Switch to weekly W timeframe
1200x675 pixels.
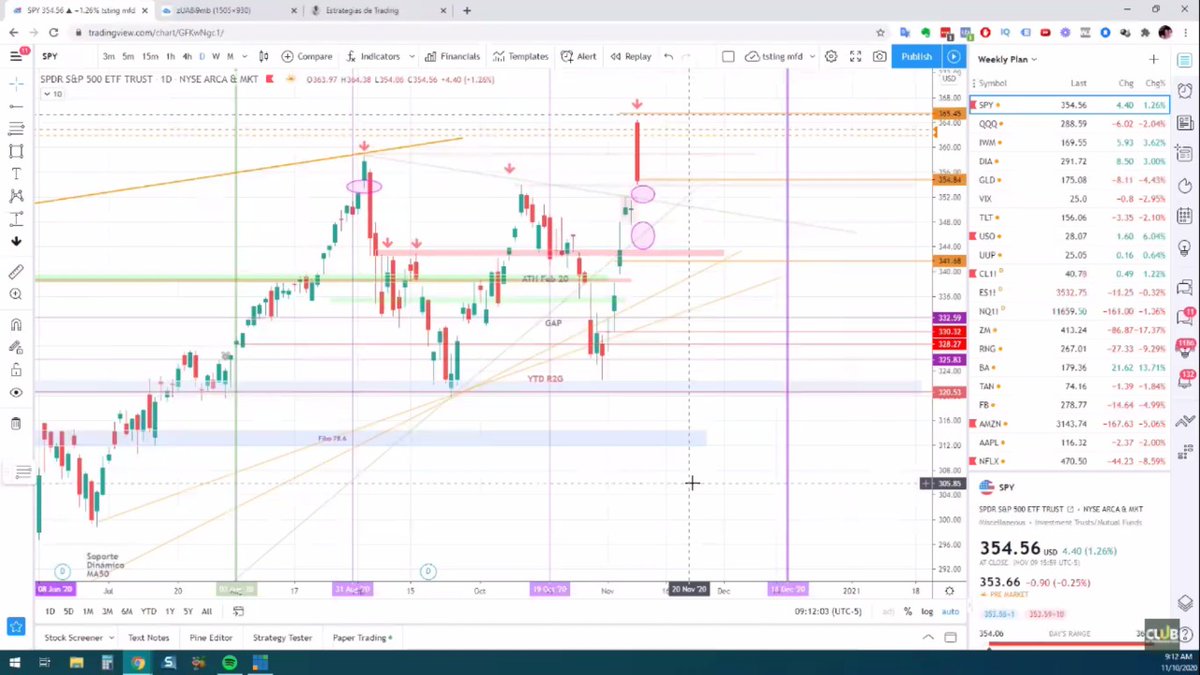(216, 57)
